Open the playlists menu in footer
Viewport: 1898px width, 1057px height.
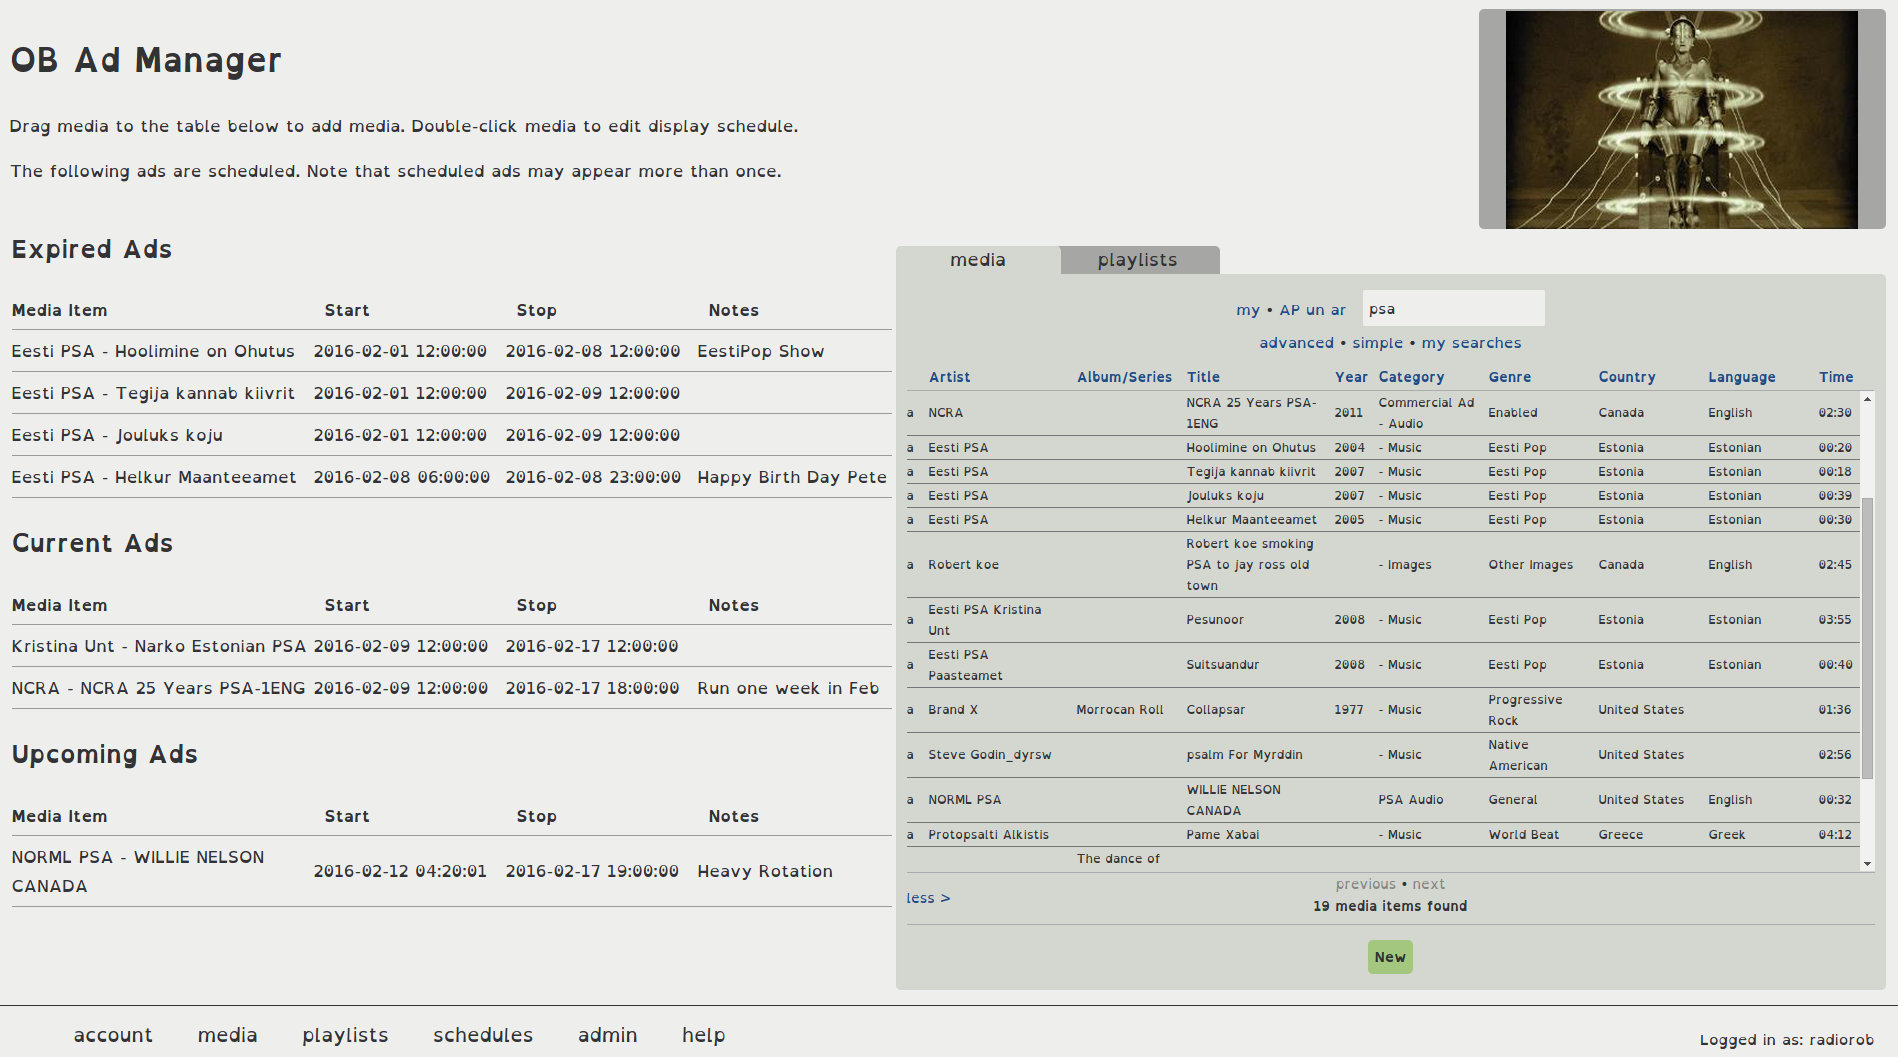345,1035
